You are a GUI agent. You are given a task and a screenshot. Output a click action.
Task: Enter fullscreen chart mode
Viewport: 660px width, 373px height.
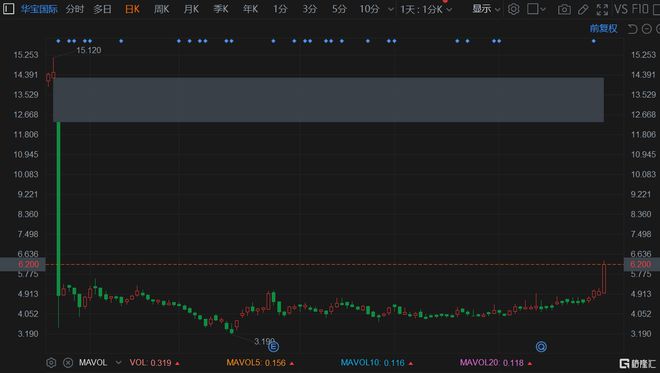tap(602, 9)
